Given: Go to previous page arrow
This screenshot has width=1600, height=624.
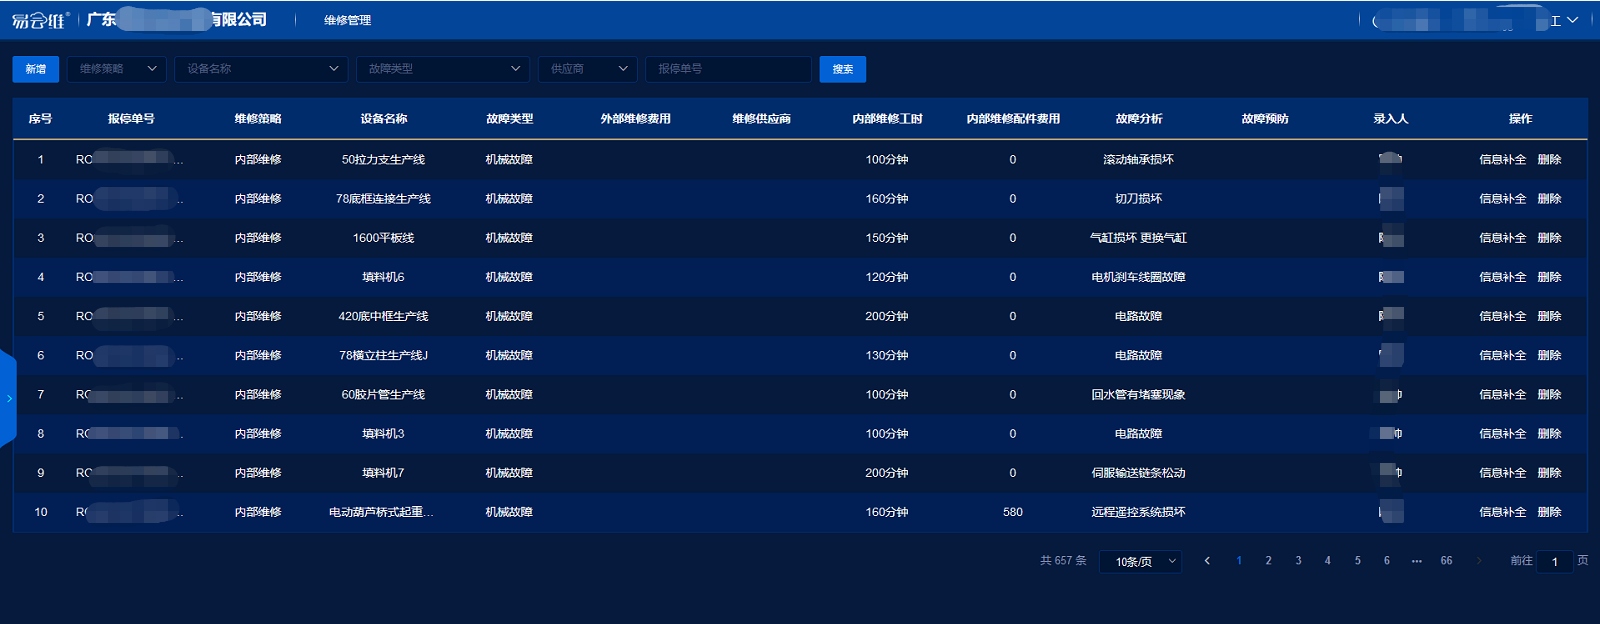Looking at the screenshot, I should pos(1207,561).
